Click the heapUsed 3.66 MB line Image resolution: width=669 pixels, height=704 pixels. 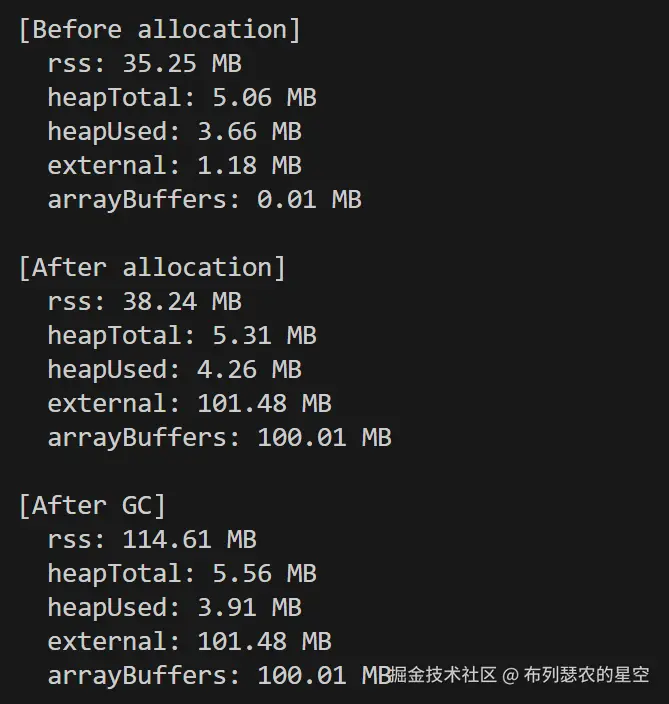[174, 132]
